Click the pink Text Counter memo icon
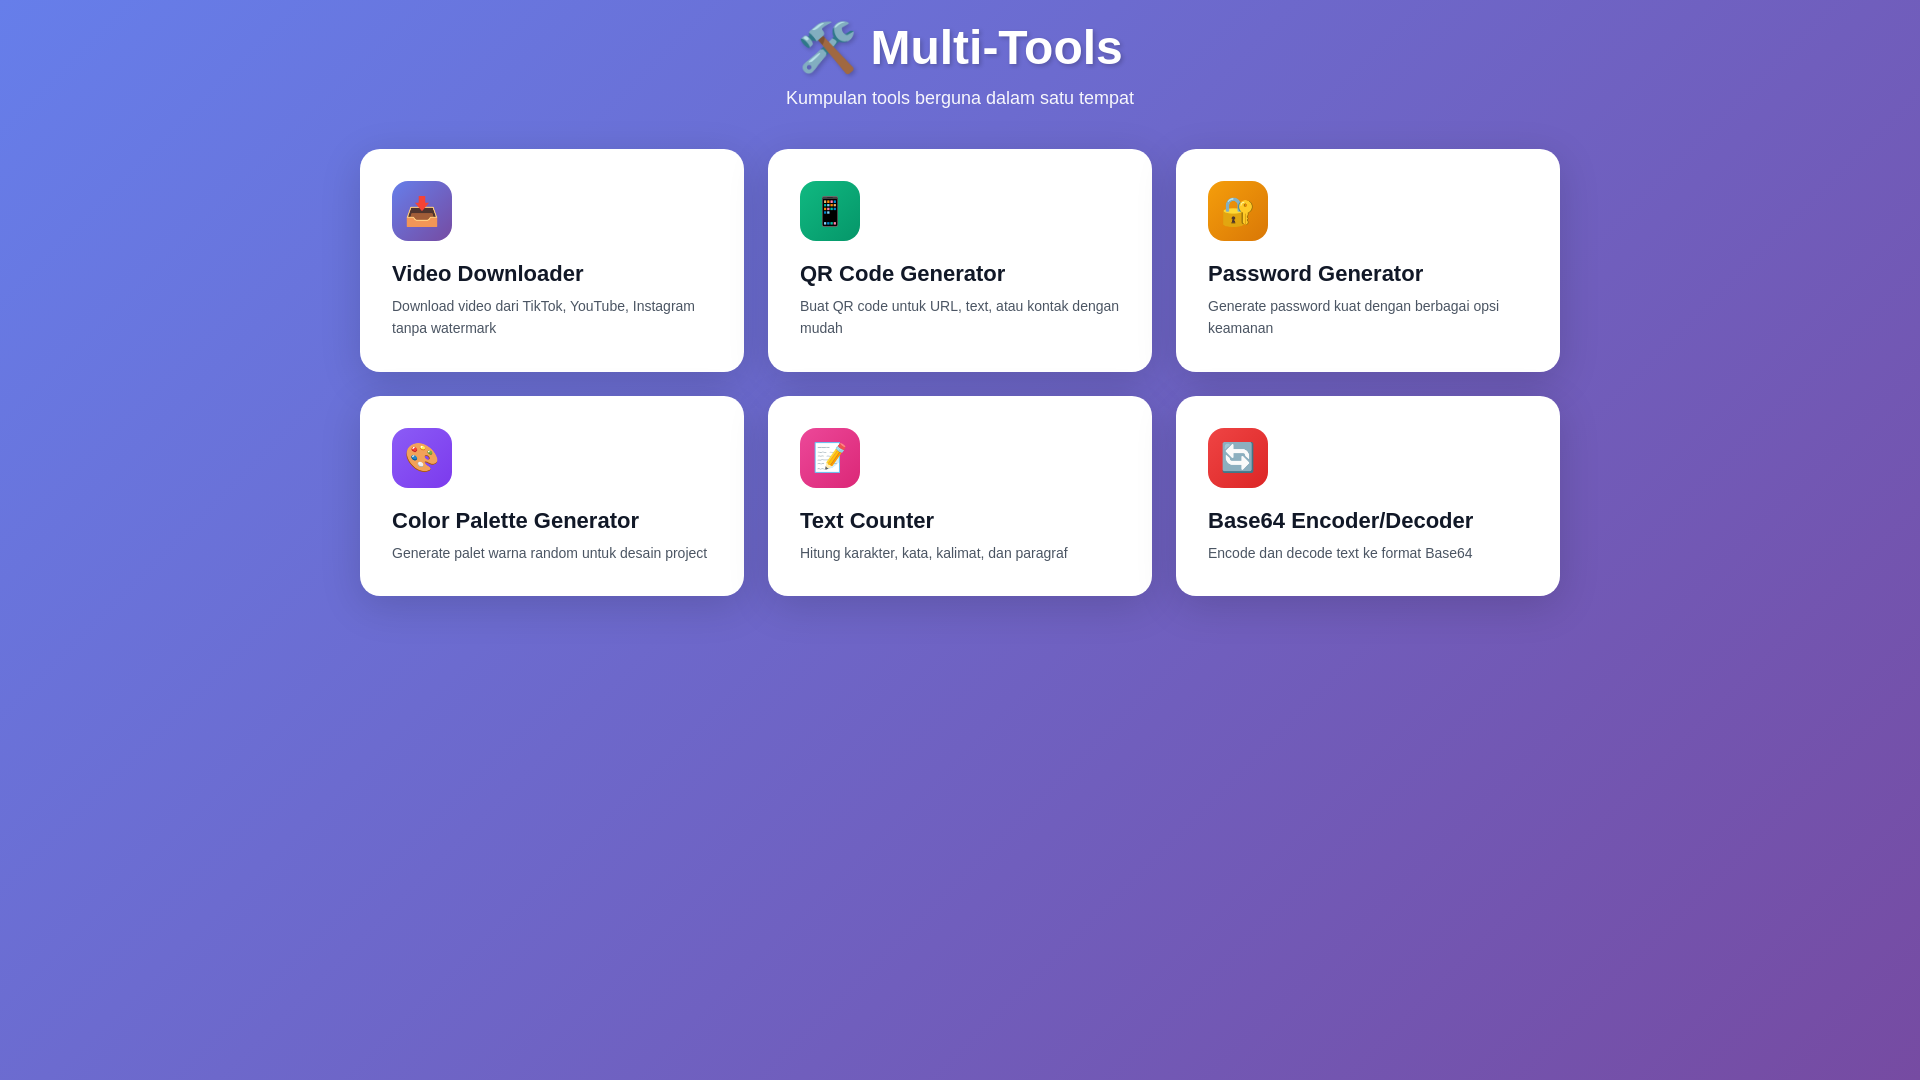The width and height of the screenshot is (1920, 1080). [829, 458]
